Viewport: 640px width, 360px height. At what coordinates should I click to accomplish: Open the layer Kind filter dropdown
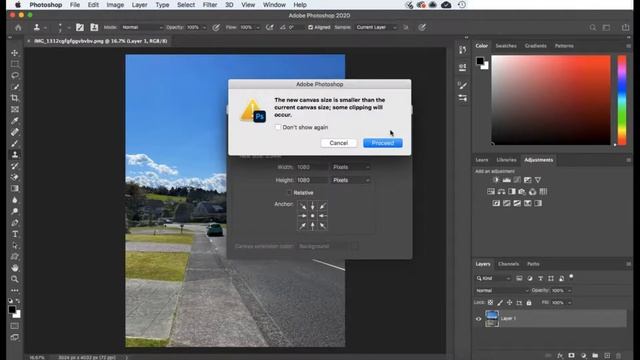tap(493, 278)
